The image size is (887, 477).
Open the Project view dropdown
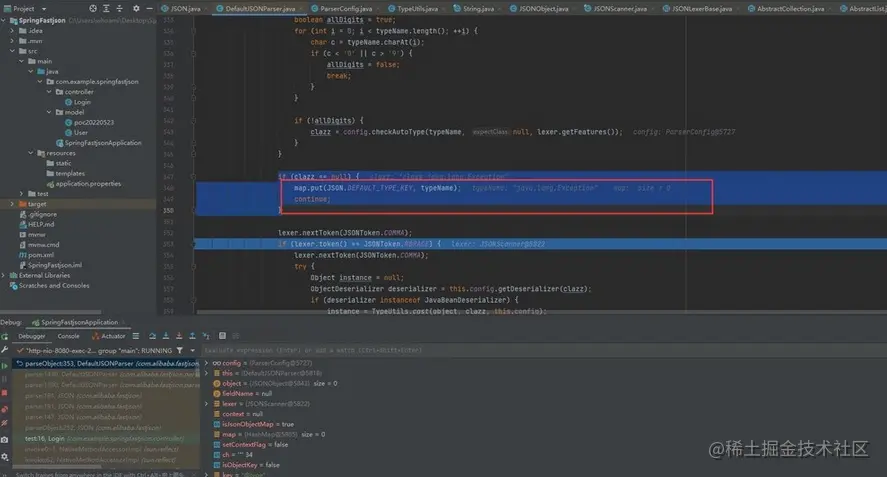click(x=44, y=8)
